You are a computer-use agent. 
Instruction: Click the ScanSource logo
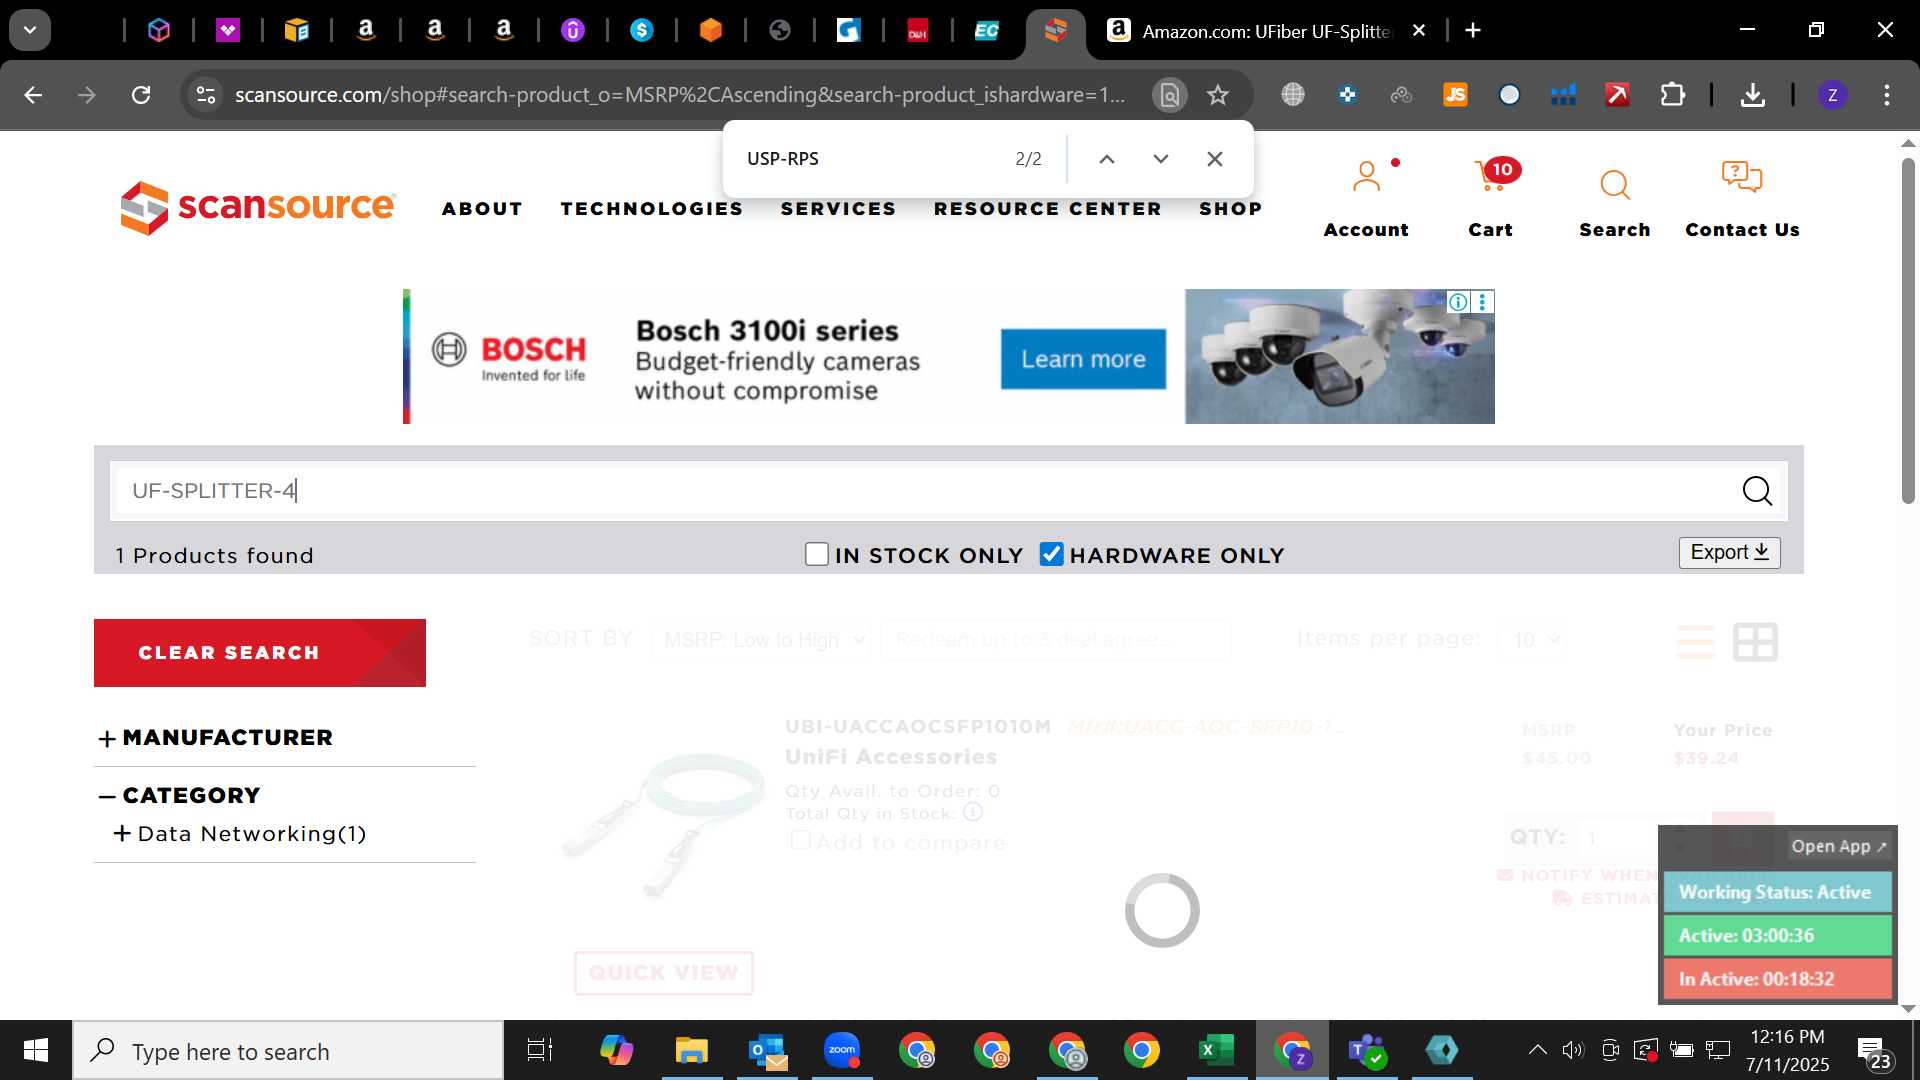pos(258,207)
